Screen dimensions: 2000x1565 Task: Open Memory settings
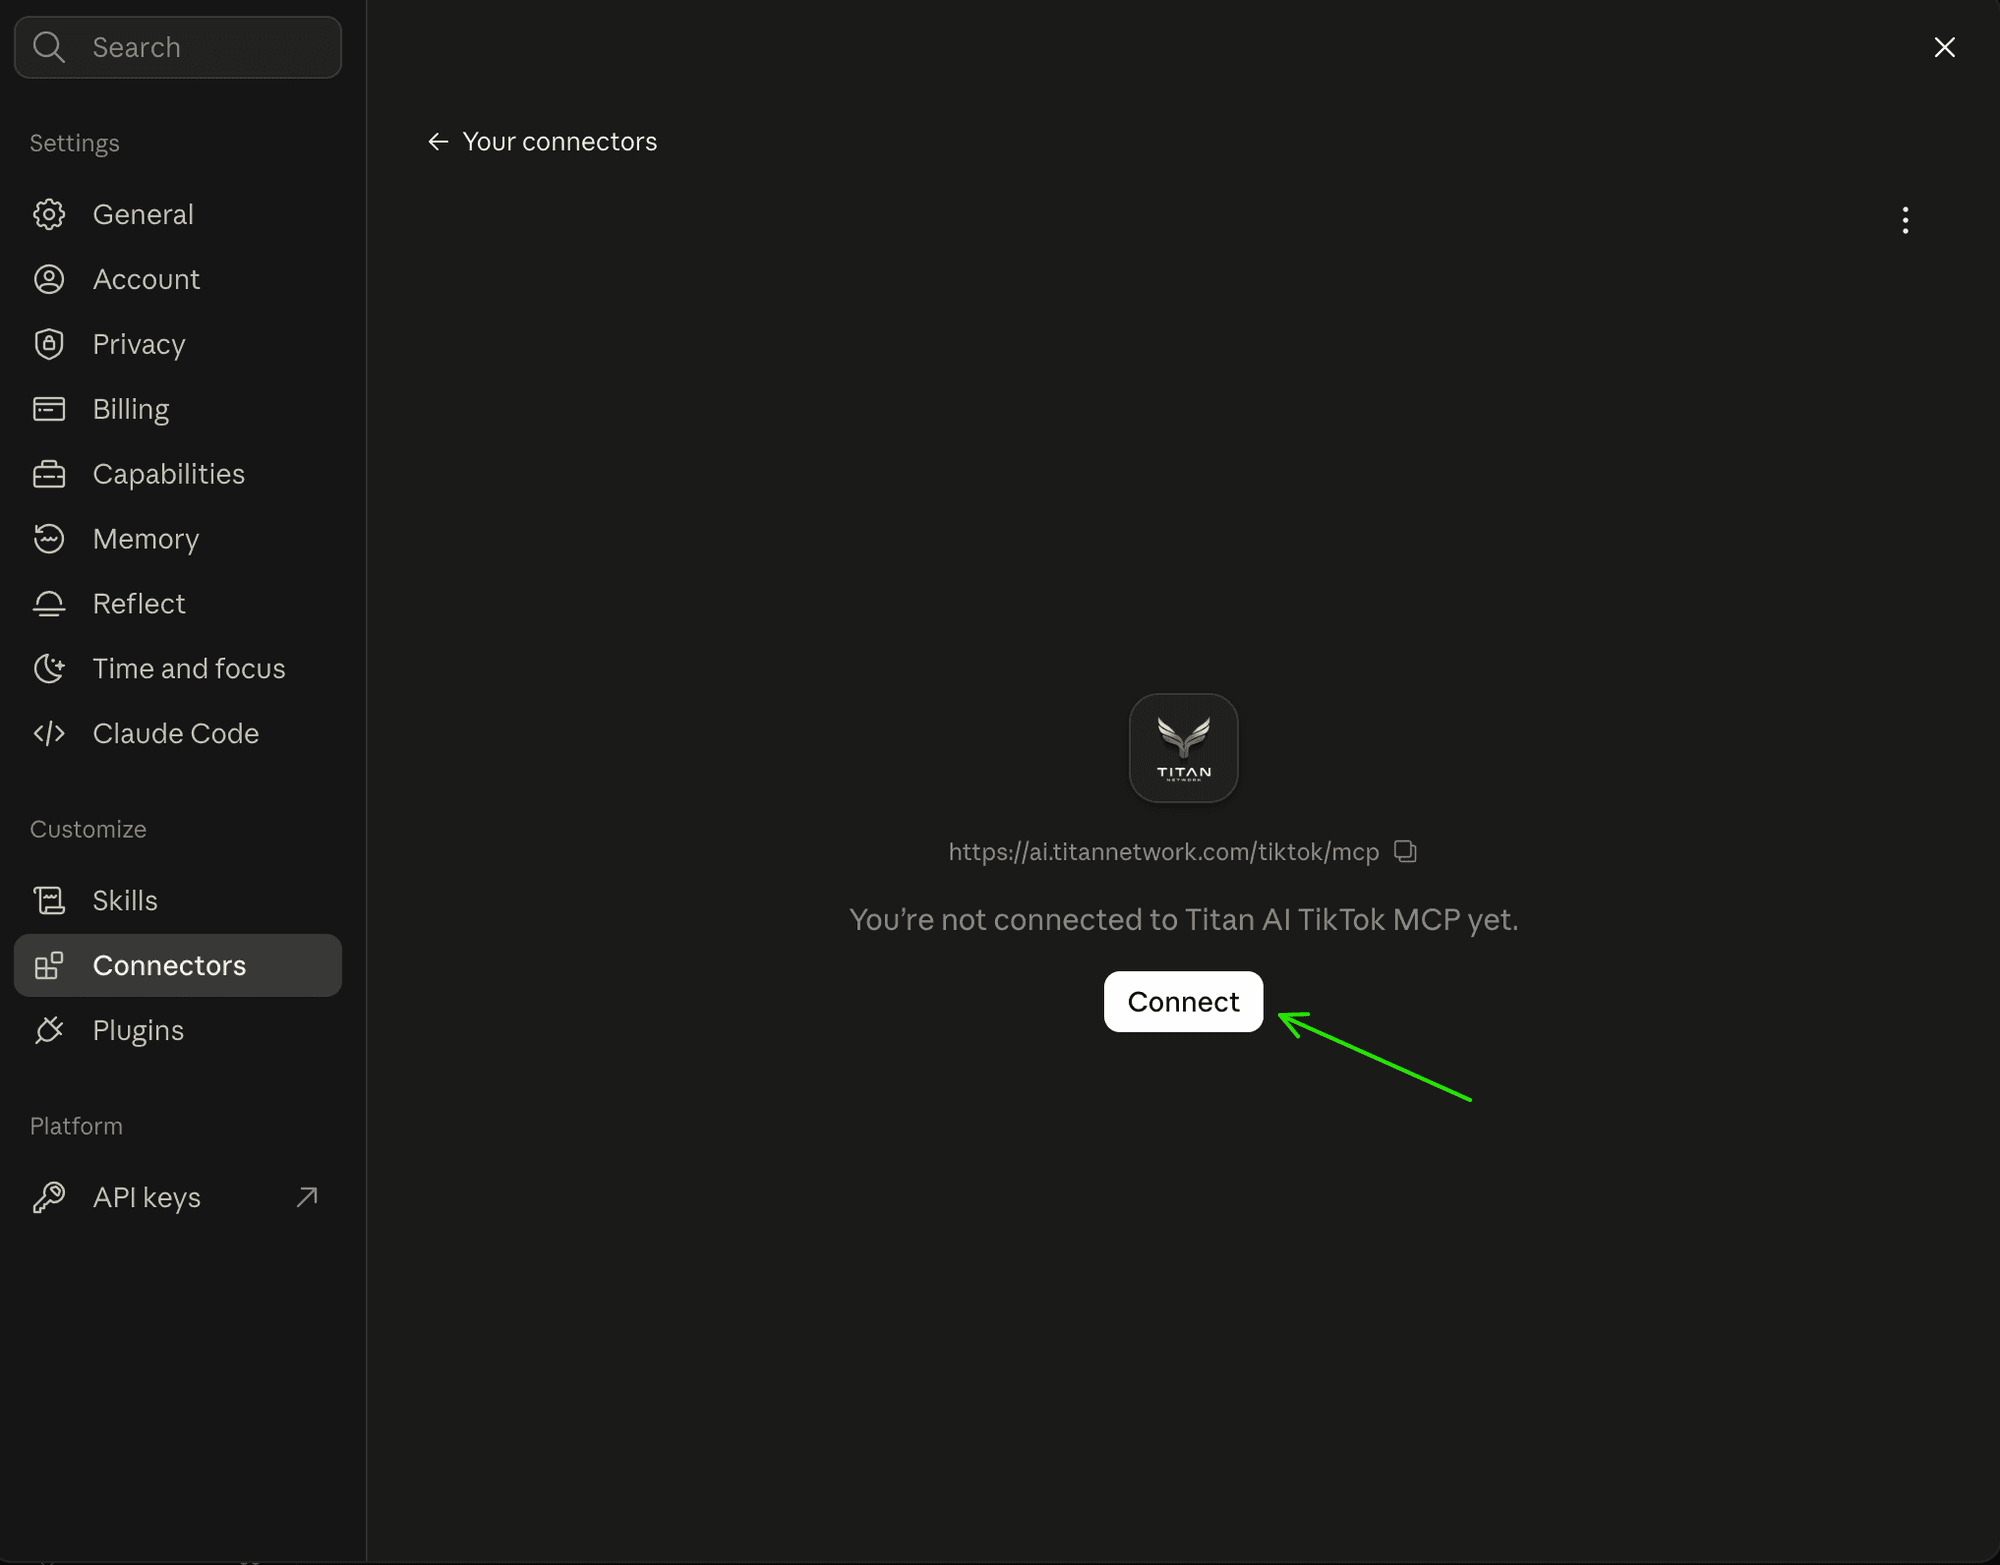(178, 539)
